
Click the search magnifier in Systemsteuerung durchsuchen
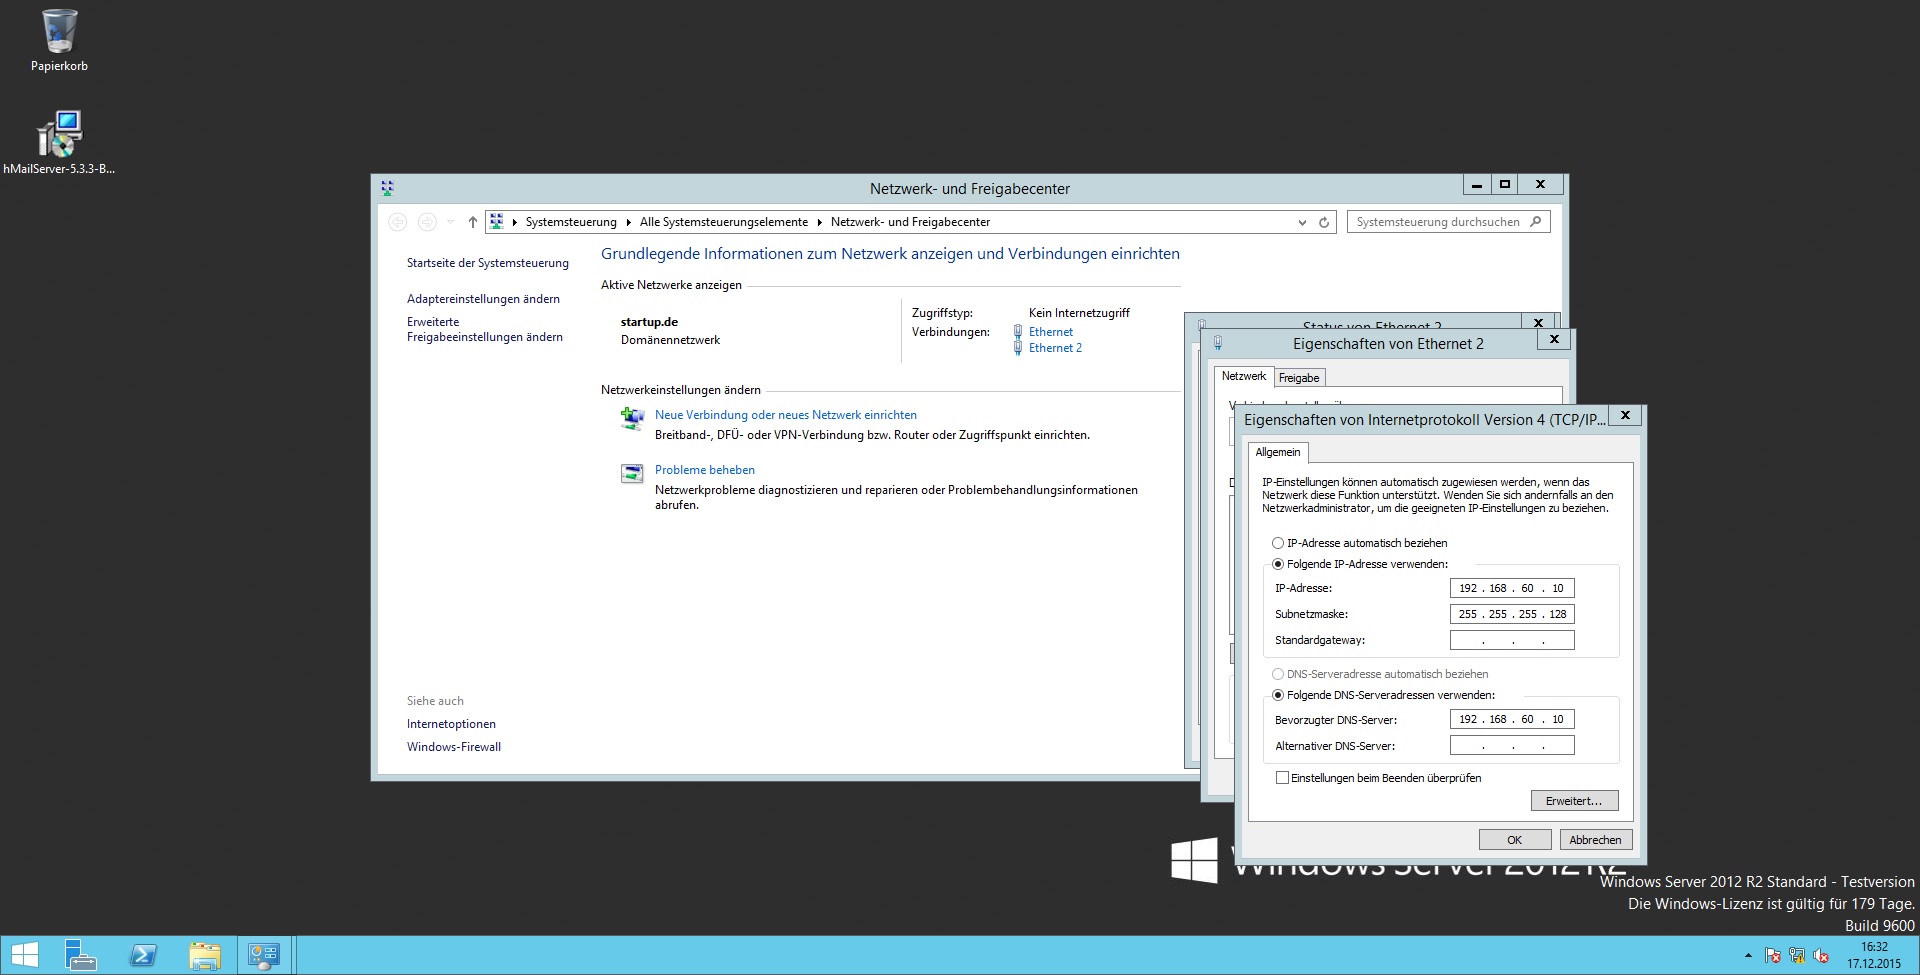[1536, 221]
